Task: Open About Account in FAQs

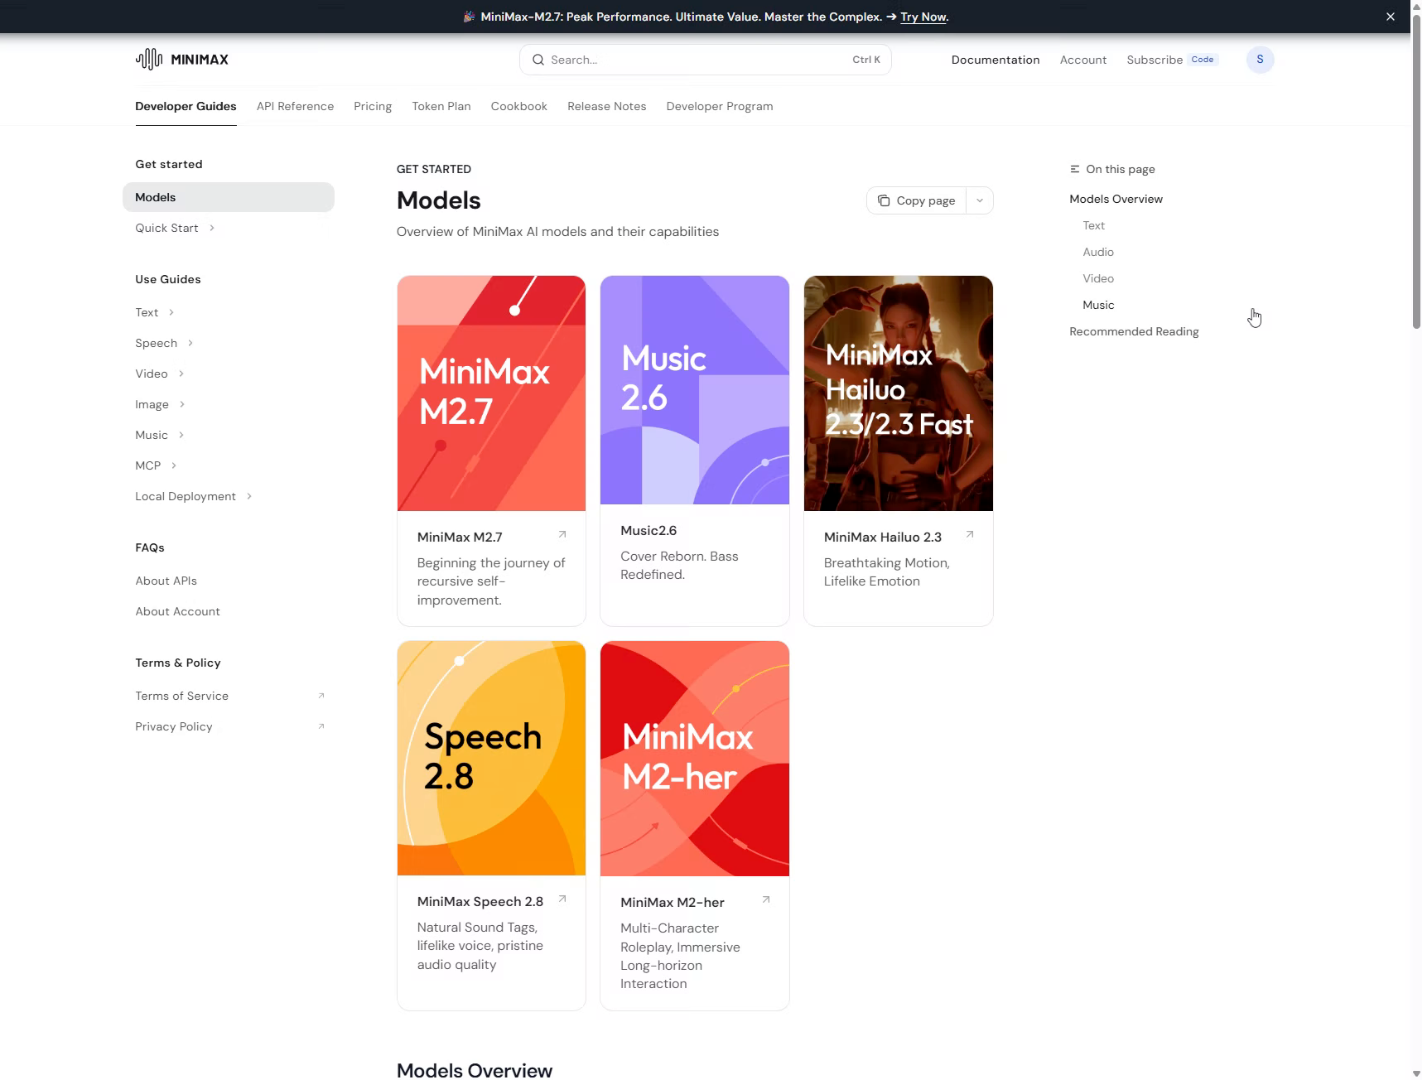Action: click(x=178, y=612)
